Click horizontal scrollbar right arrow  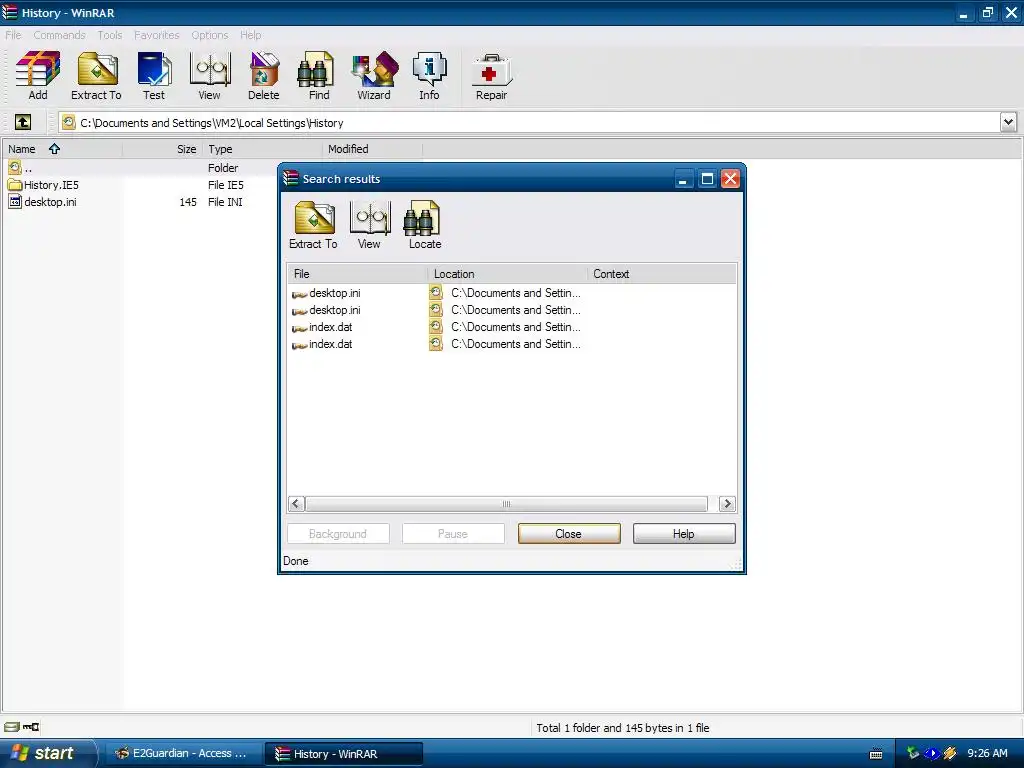[x=727, y=504]
